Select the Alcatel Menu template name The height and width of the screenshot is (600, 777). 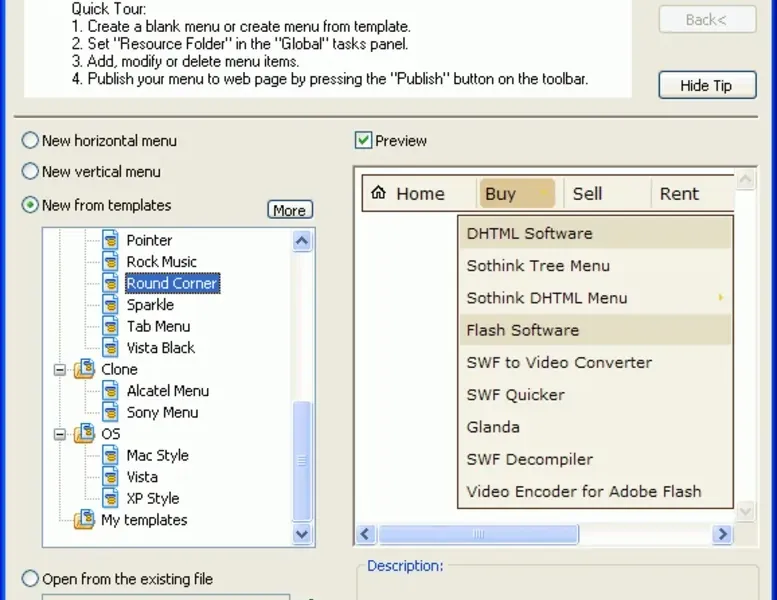pyautogui.click(x=168, y=391)
